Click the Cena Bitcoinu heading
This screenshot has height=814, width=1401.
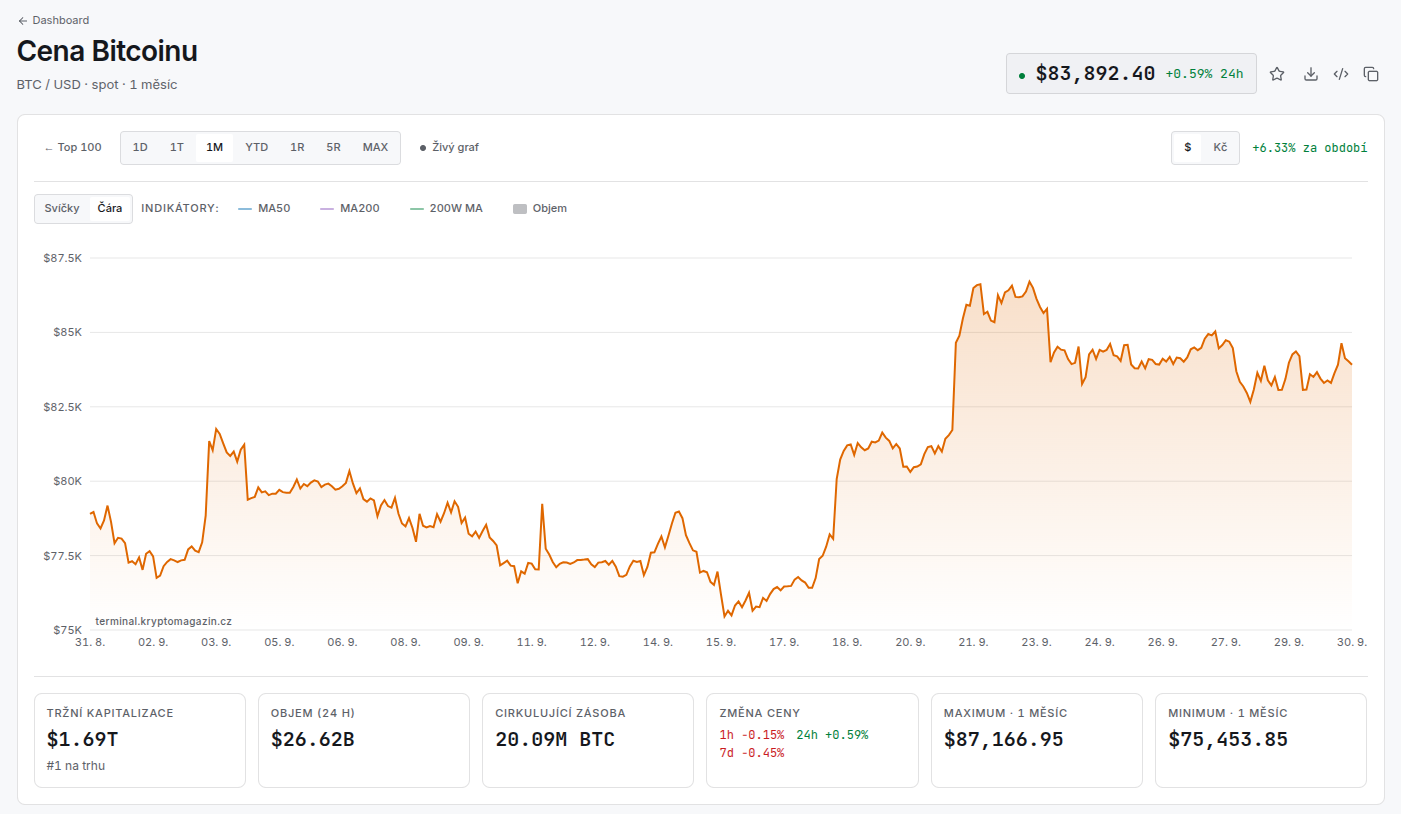[107, 51]
